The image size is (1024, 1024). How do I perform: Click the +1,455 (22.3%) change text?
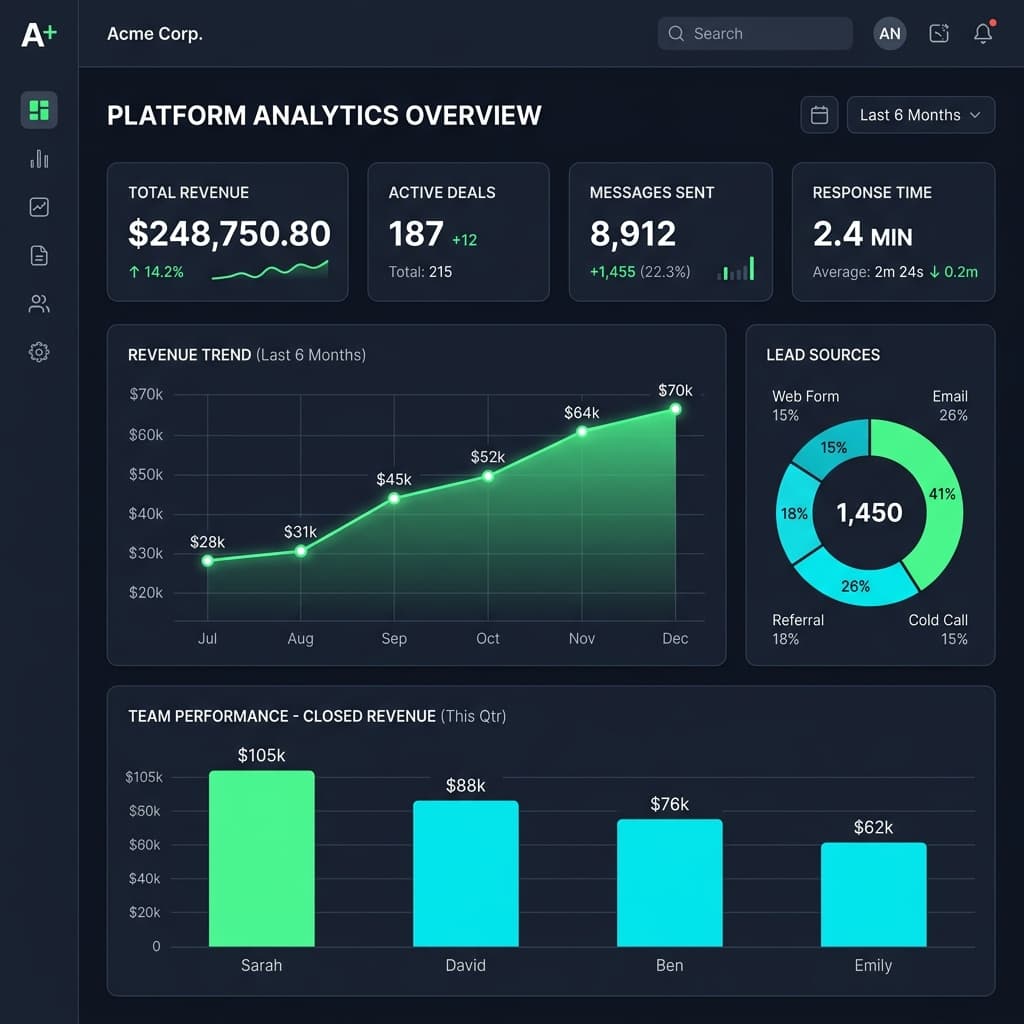pos(640,272)
